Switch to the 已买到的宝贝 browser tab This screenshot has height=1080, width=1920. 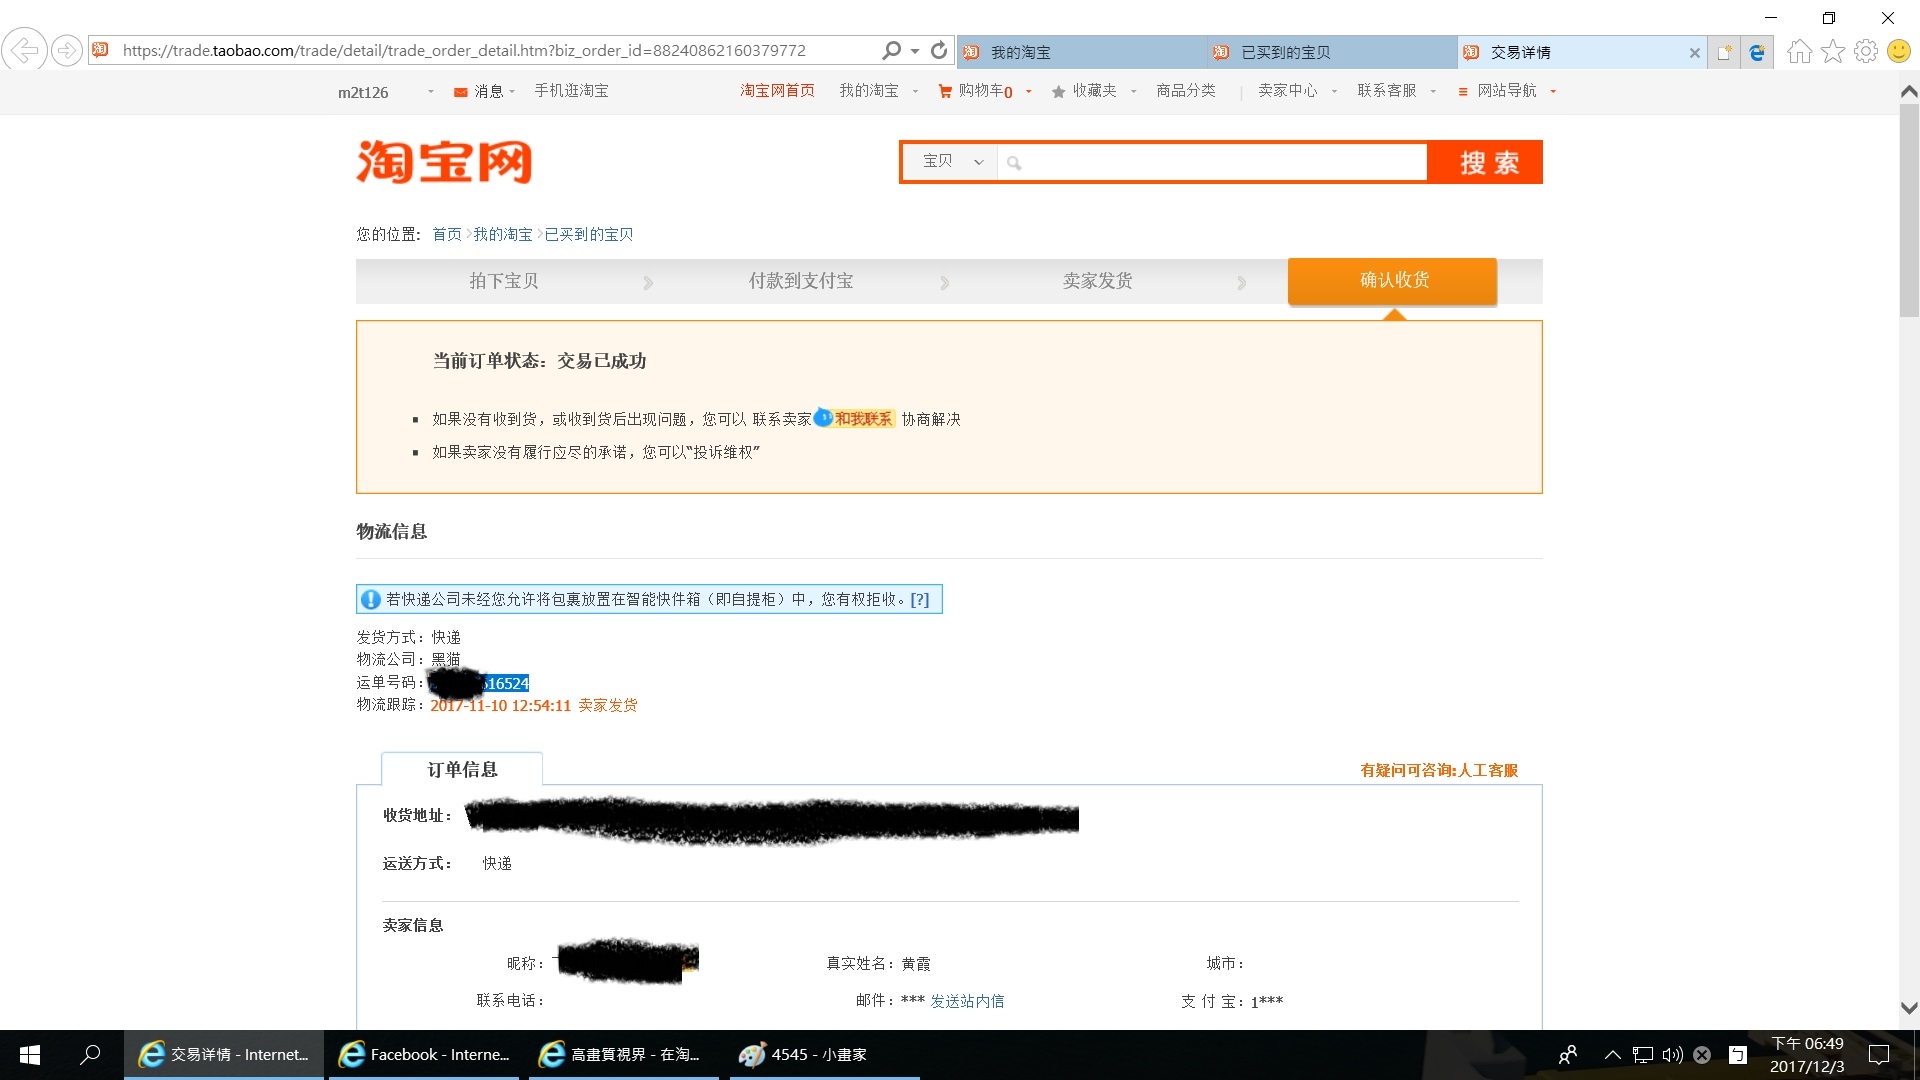1331,52
